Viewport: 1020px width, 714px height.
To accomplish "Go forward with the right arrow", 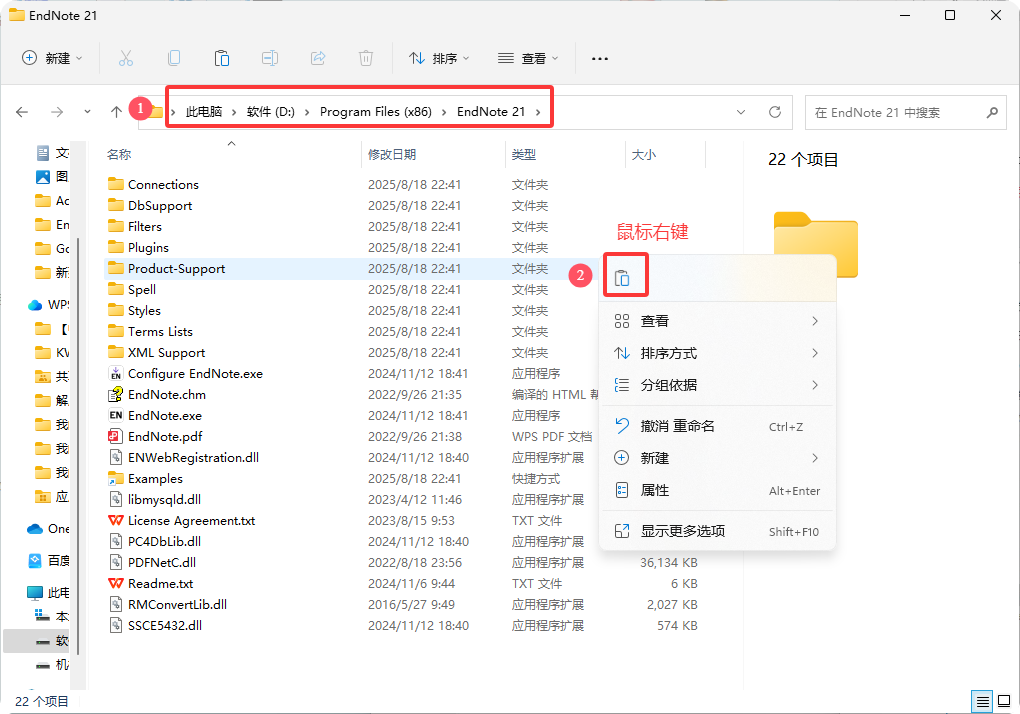I will (57, 112).
